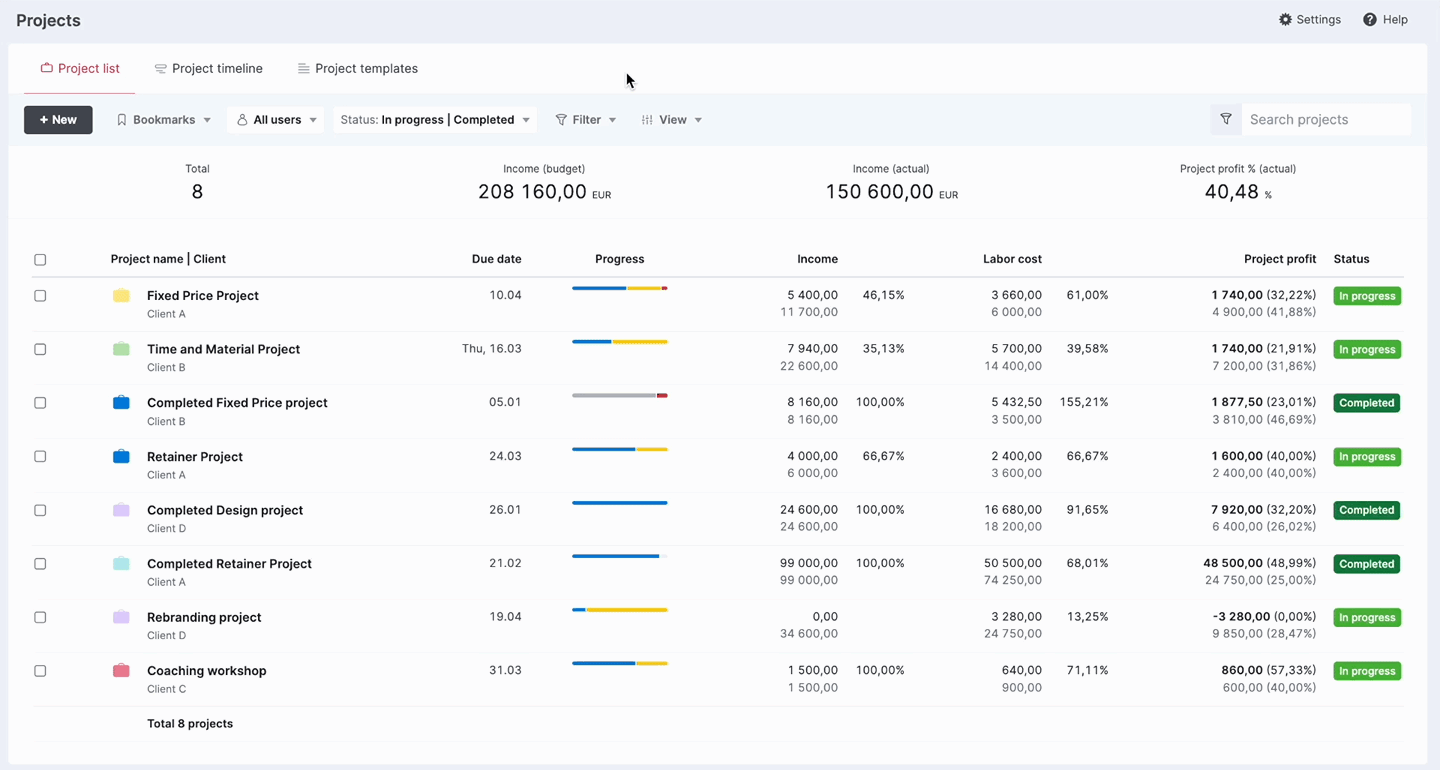Click the New project button

click(58, 120)
